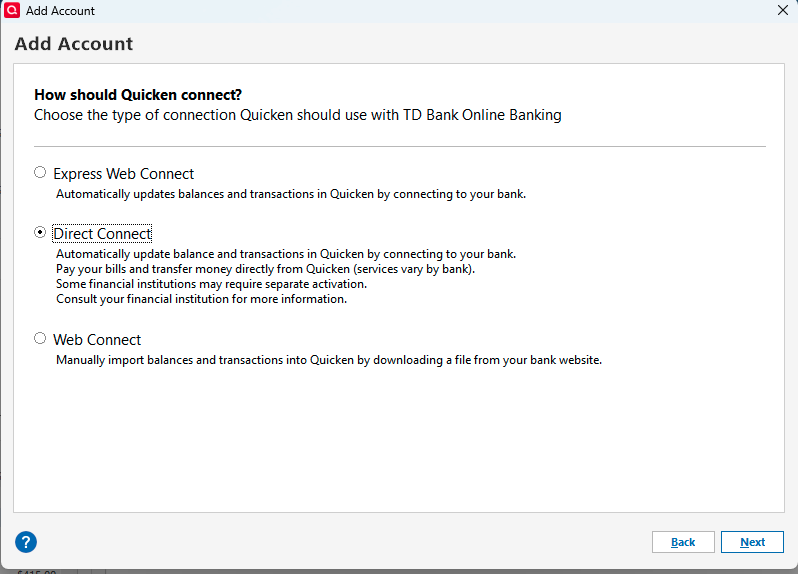The width and height of the screenshot is (798, 574).
Task: Click 'Choose the type of connection' subtitle
Action: coord(298,116)
